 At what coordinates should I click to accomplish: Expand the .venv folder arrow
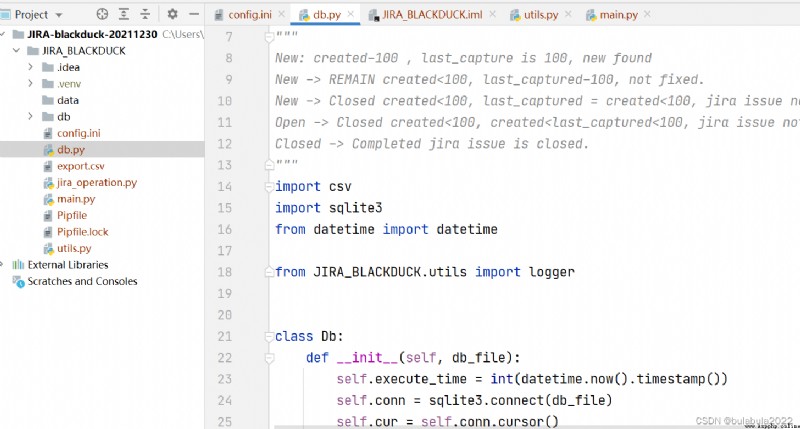pyautogui.click(x=31, y=83)
